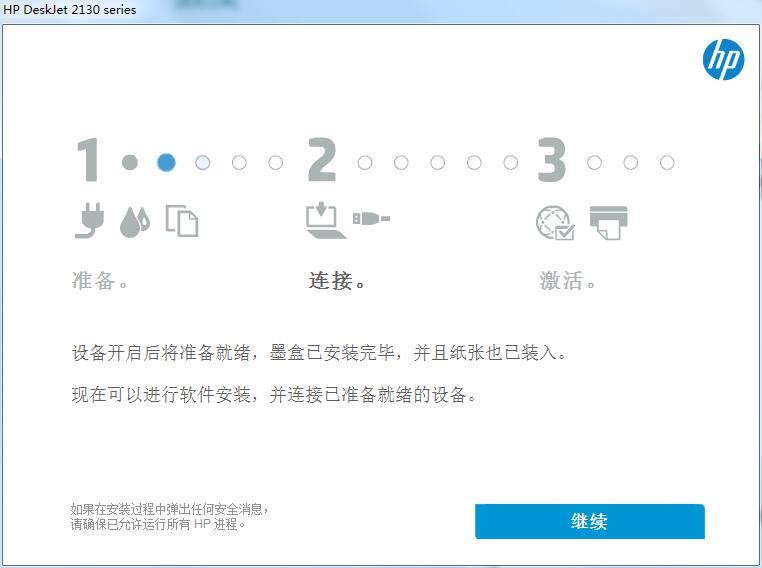Click the blue active progress dot

tap(166, 162)
